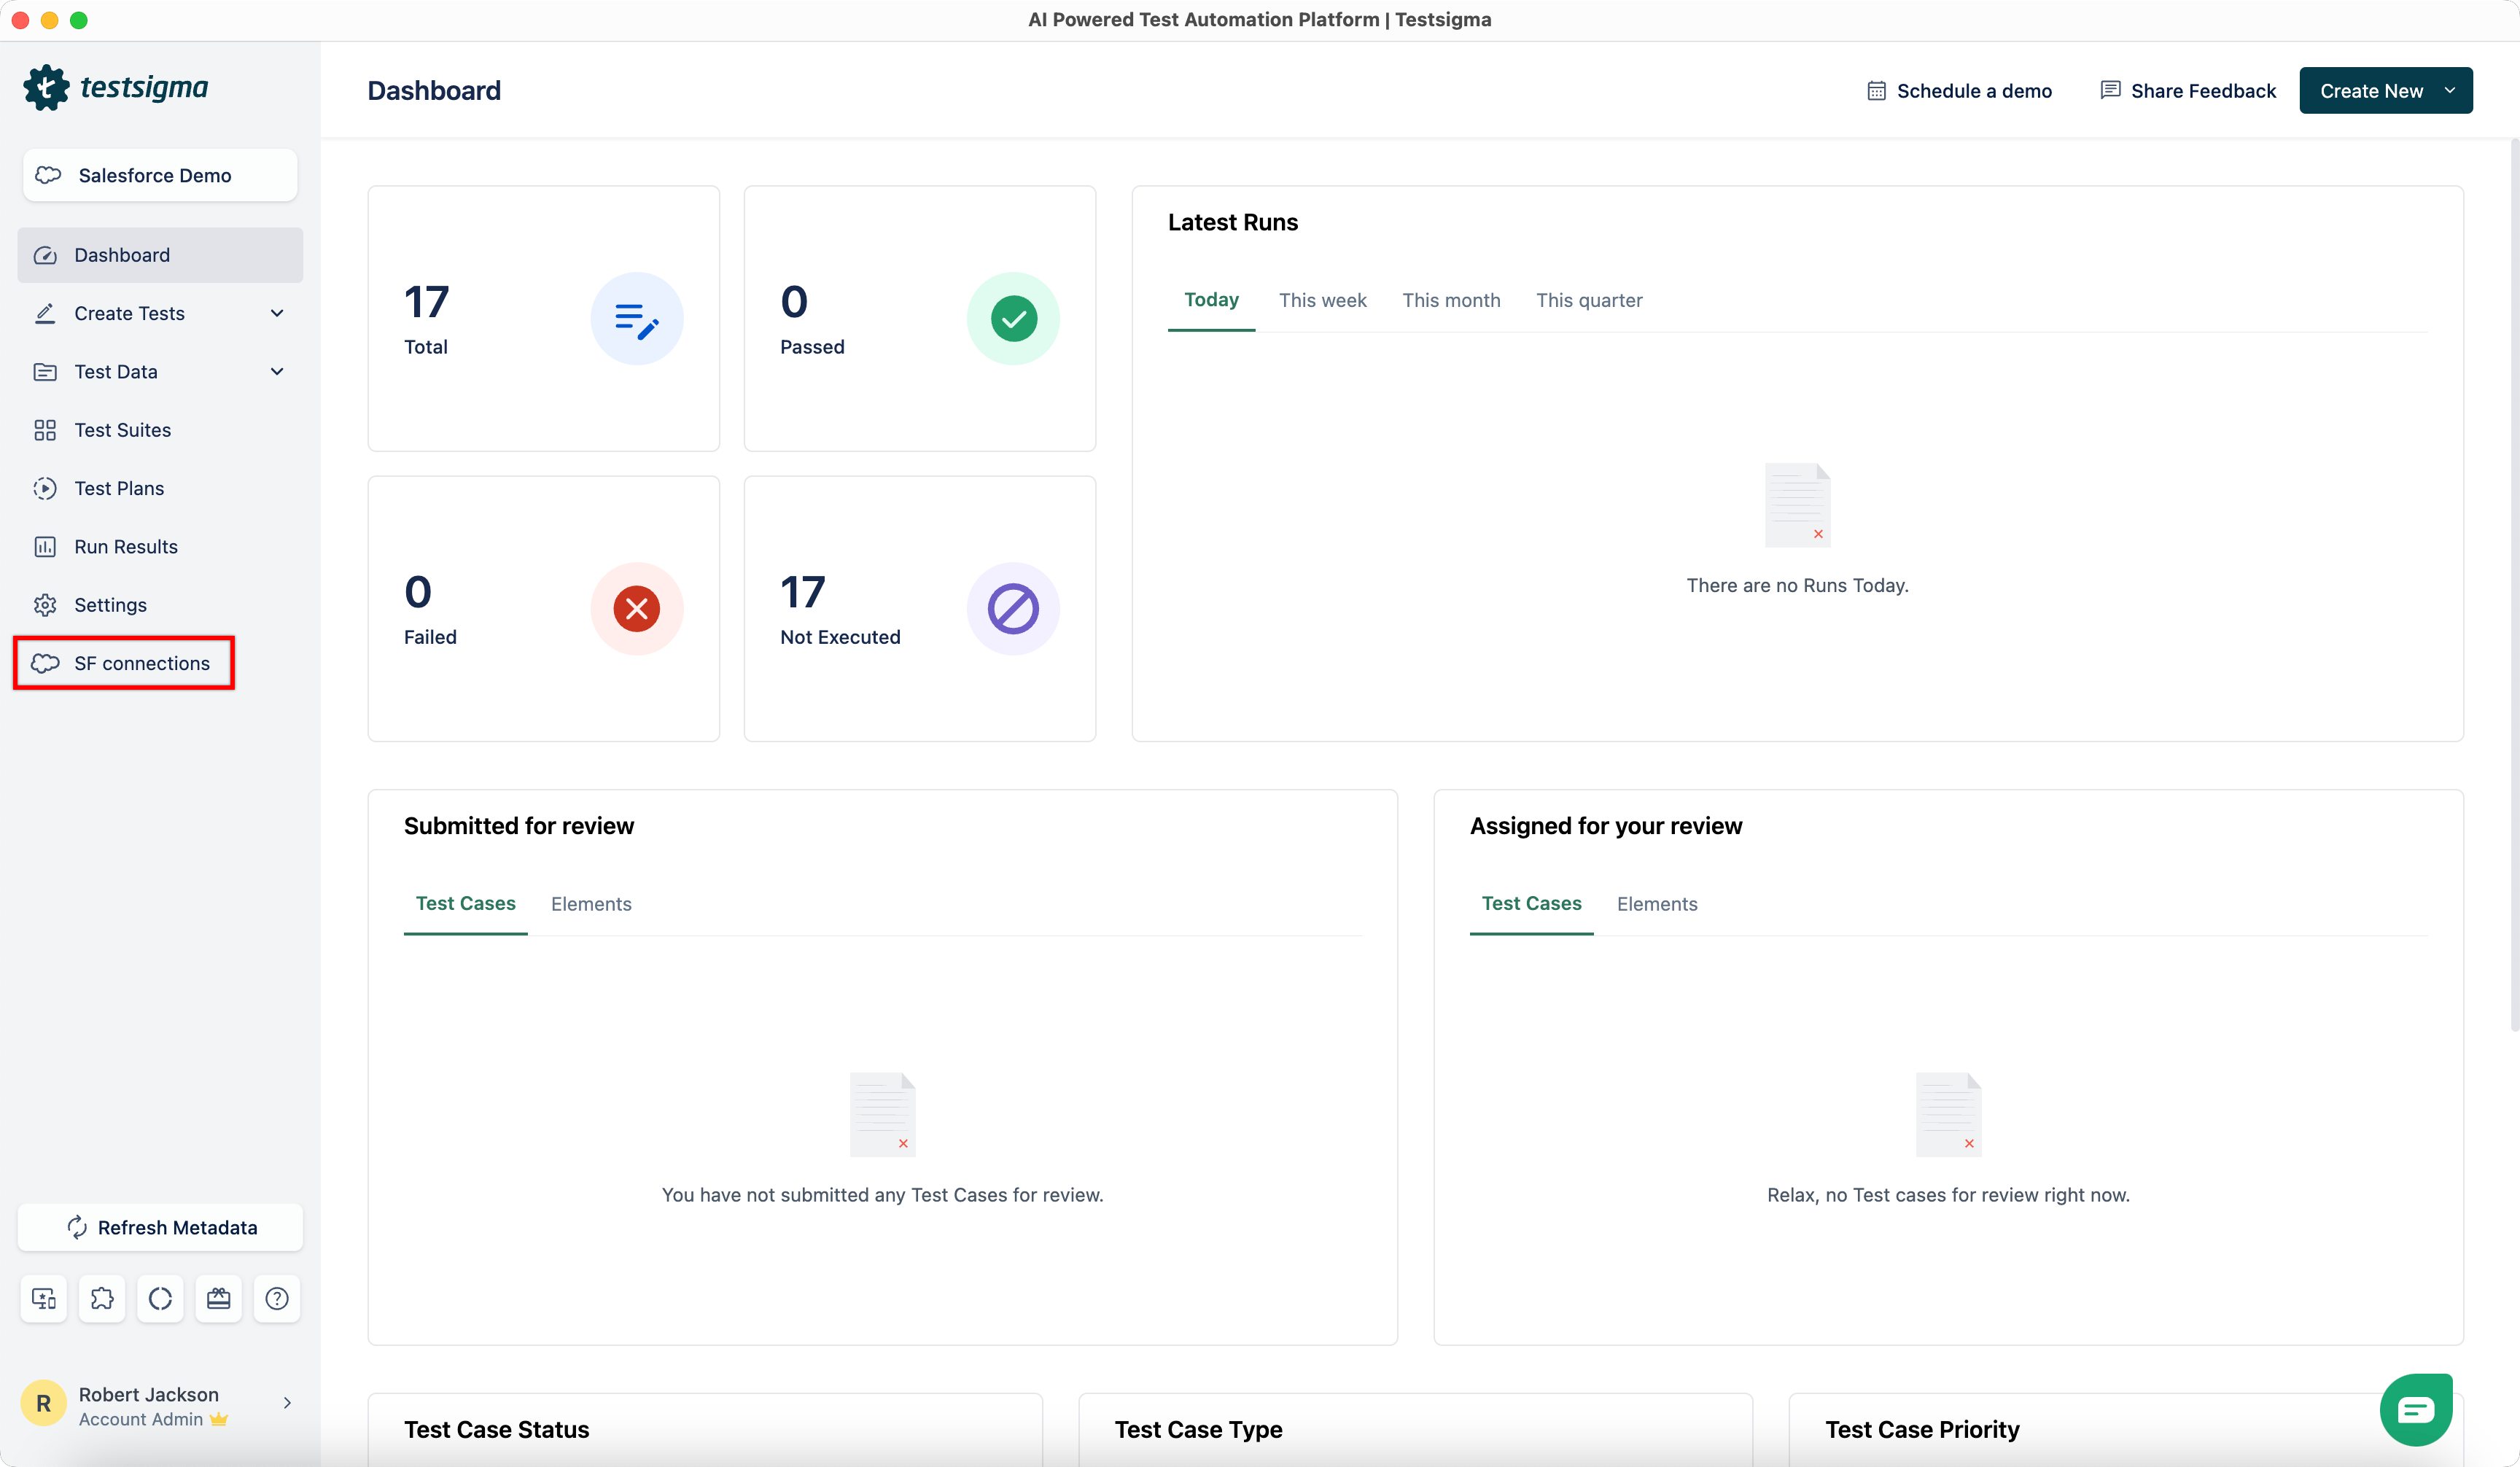Open the Create New dropdown arrow
The width and height of the screenshot is (2520, 1467).
tap(2449, 90)
